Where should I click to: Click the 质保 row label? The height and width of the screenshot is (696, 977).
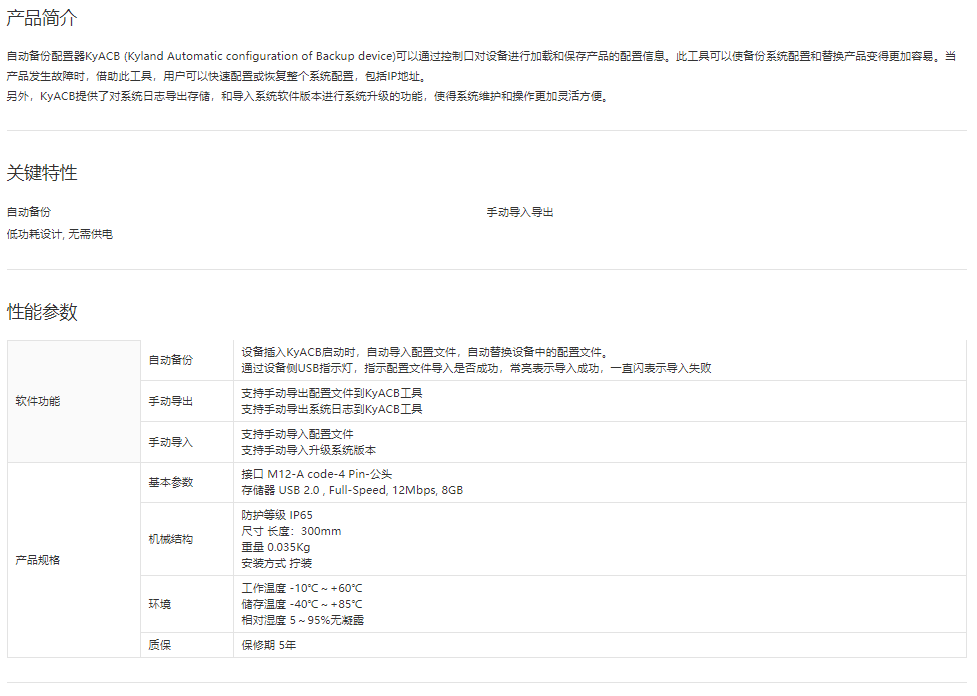[x=160, y=645]
